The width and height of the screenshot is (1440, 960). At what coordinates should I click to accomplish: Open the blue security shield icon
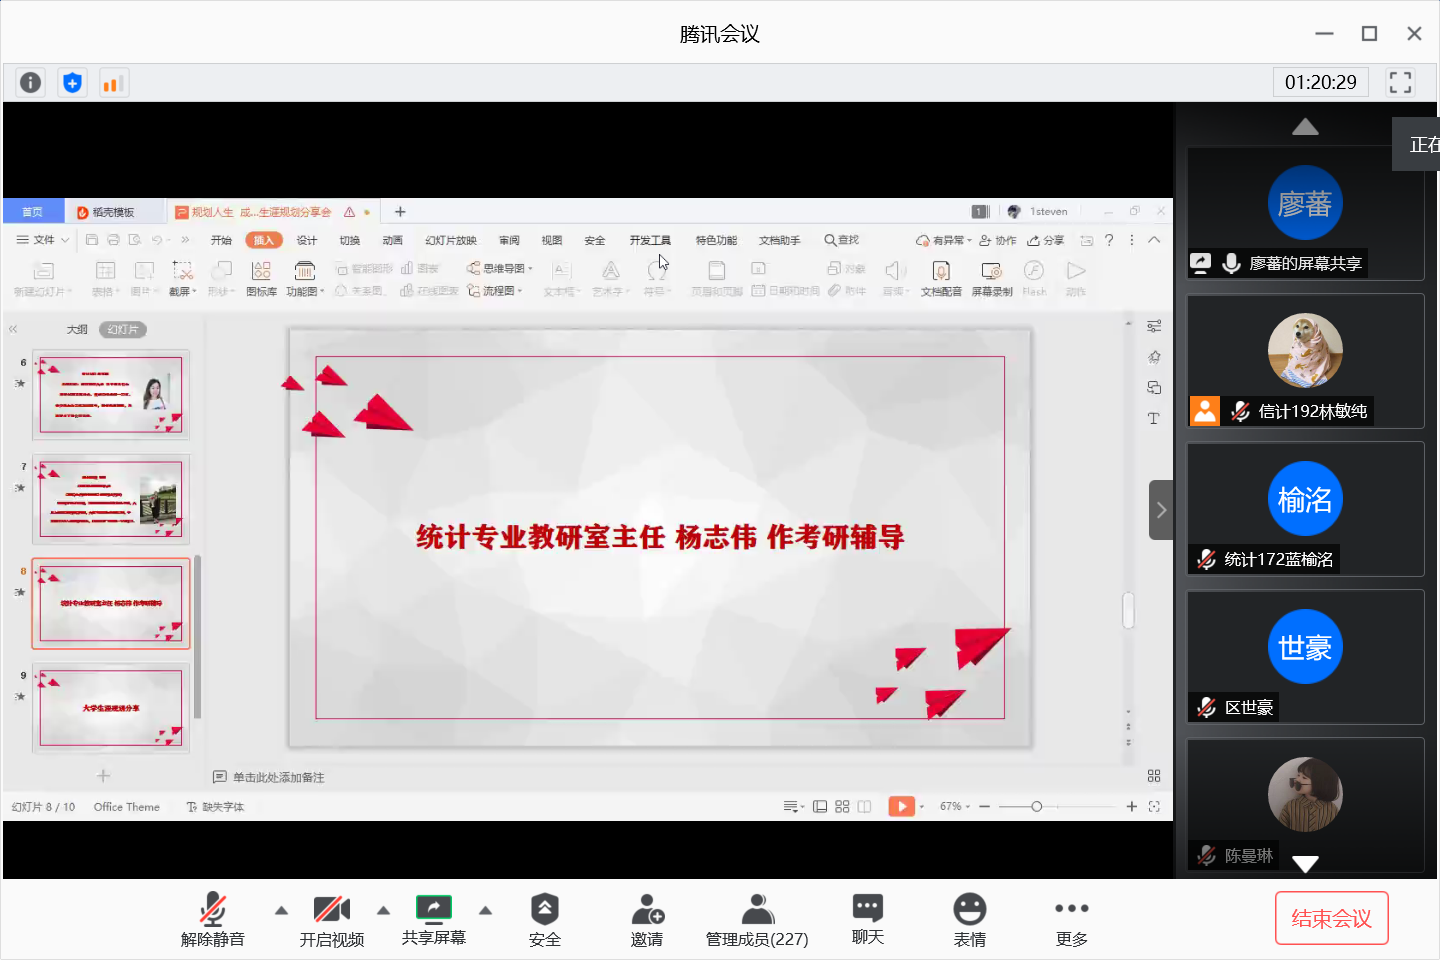coord(72,83)
